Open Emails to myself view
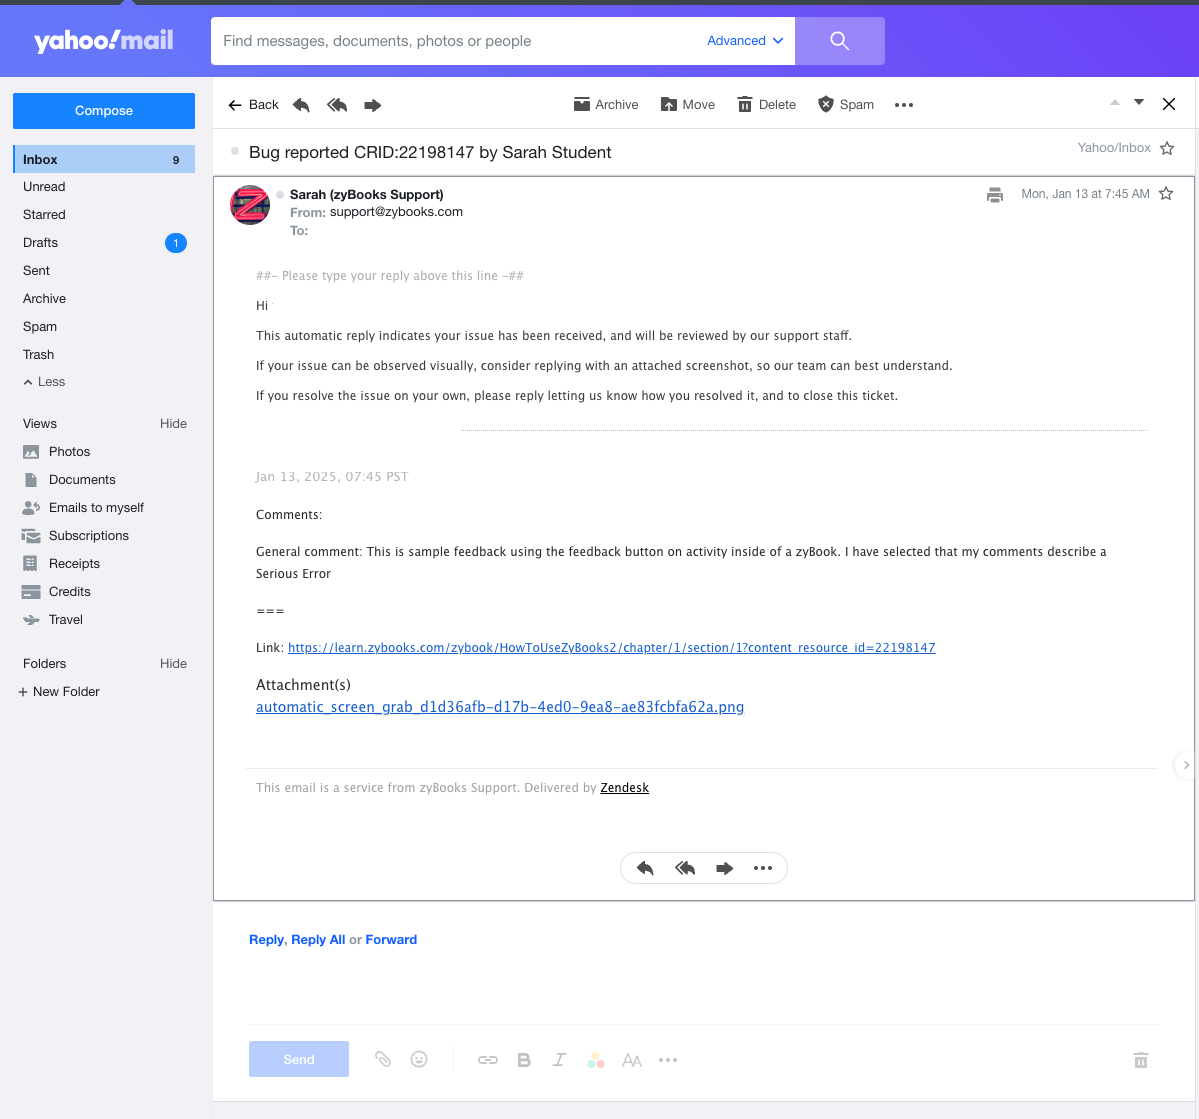Screen dimensions: 1199x1119 click(83, 508)
